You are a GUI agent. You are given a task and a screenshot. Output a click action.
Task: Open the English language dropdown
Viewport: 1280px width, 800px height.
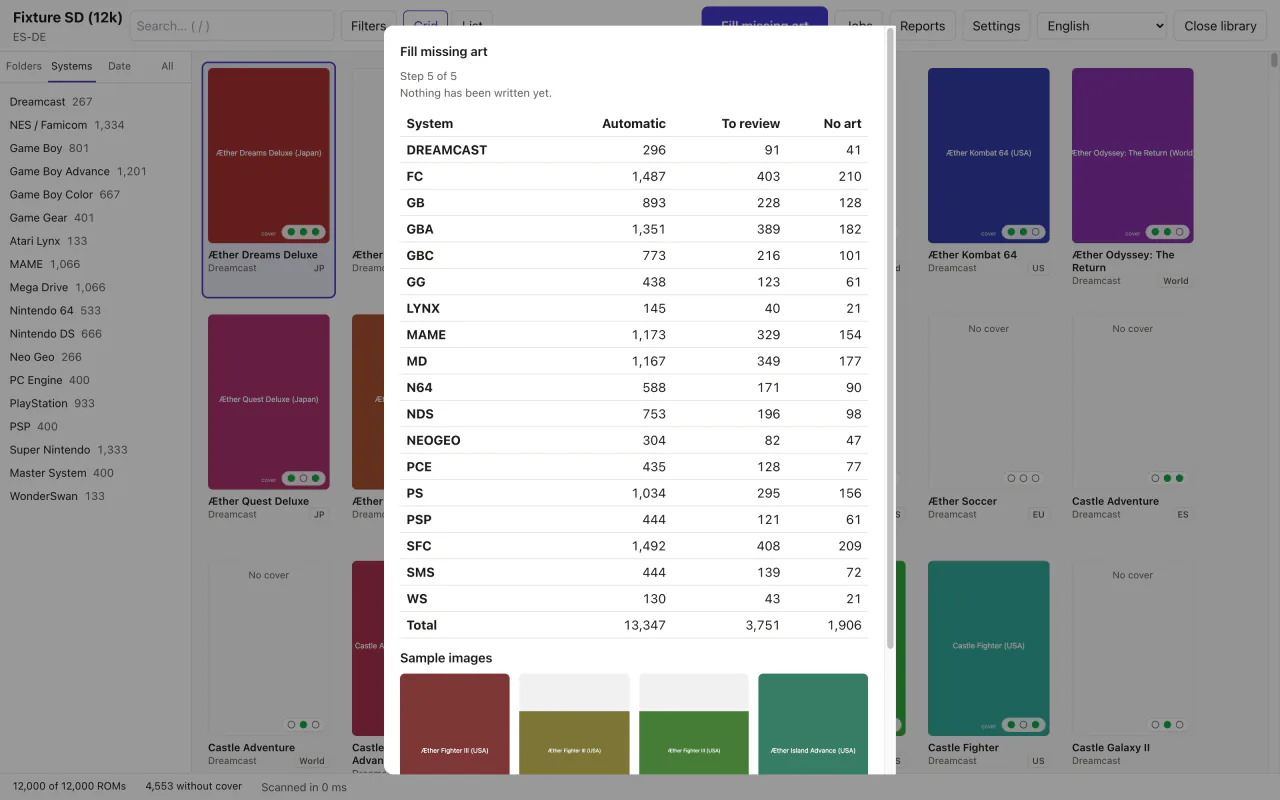click(1102, 26)
